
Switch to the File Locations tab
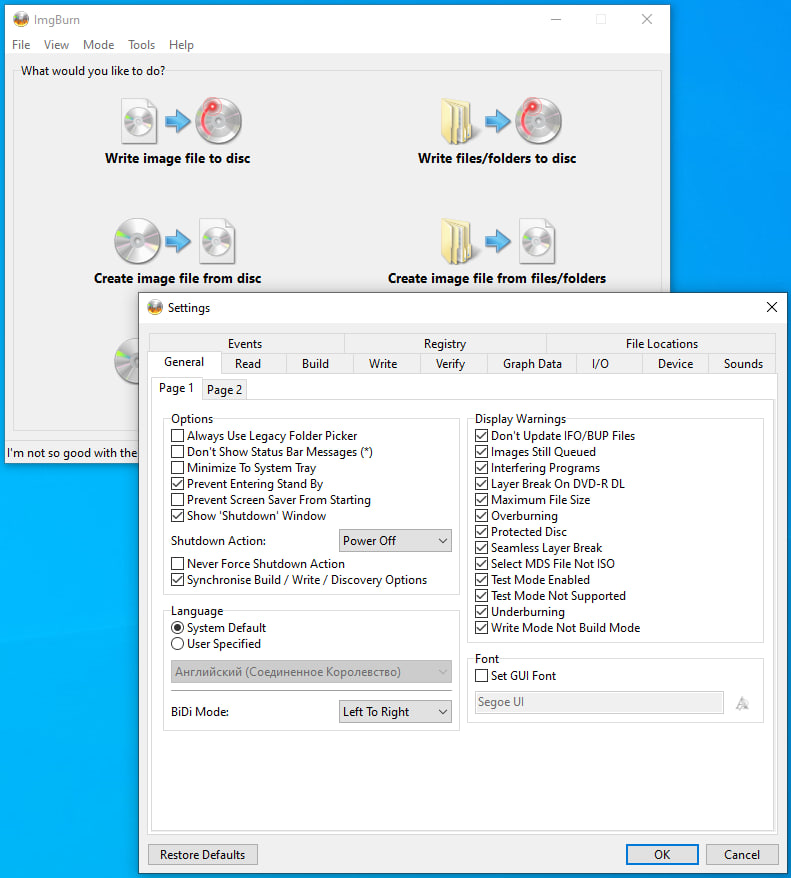pos(662,344)
